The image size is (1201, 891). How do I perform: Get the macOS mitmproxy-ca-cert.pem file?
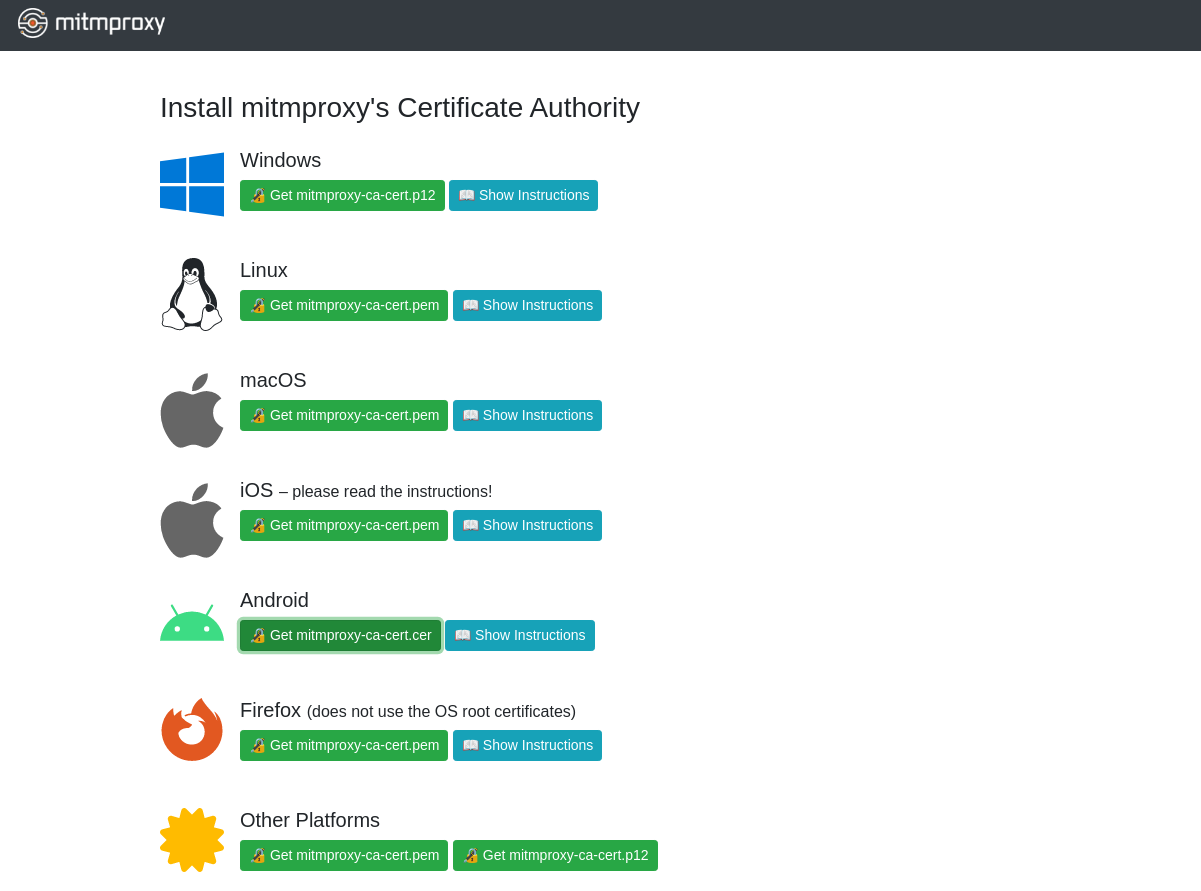coord(344,416)
